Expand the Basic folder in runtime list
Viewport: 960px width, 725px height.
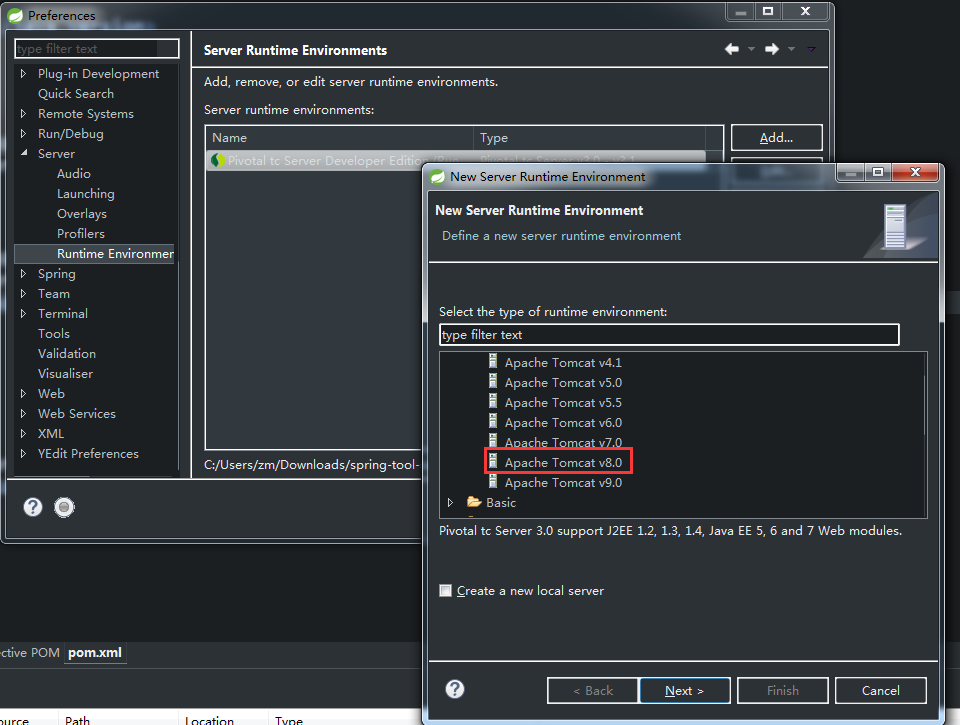click(450, 502)
